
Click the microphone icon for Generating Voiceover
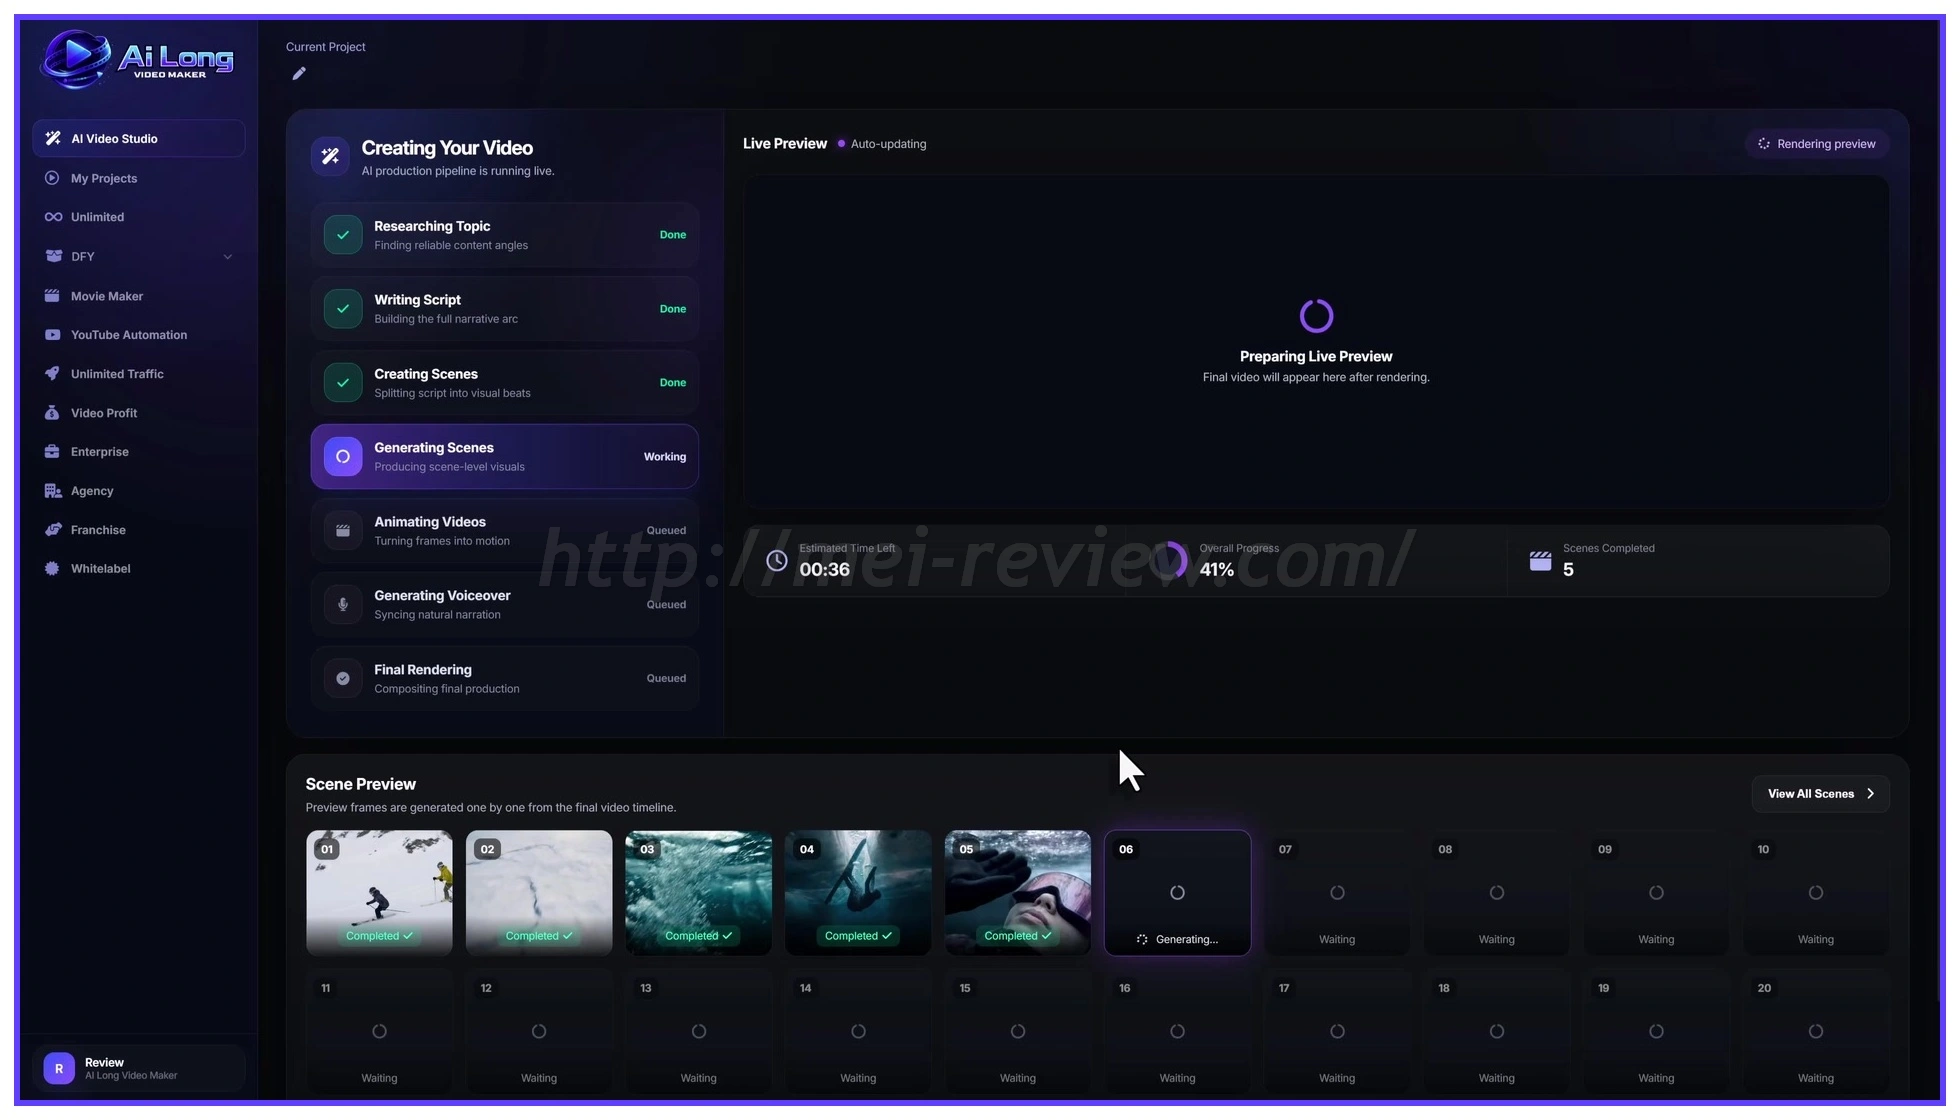tap(343, 605)
